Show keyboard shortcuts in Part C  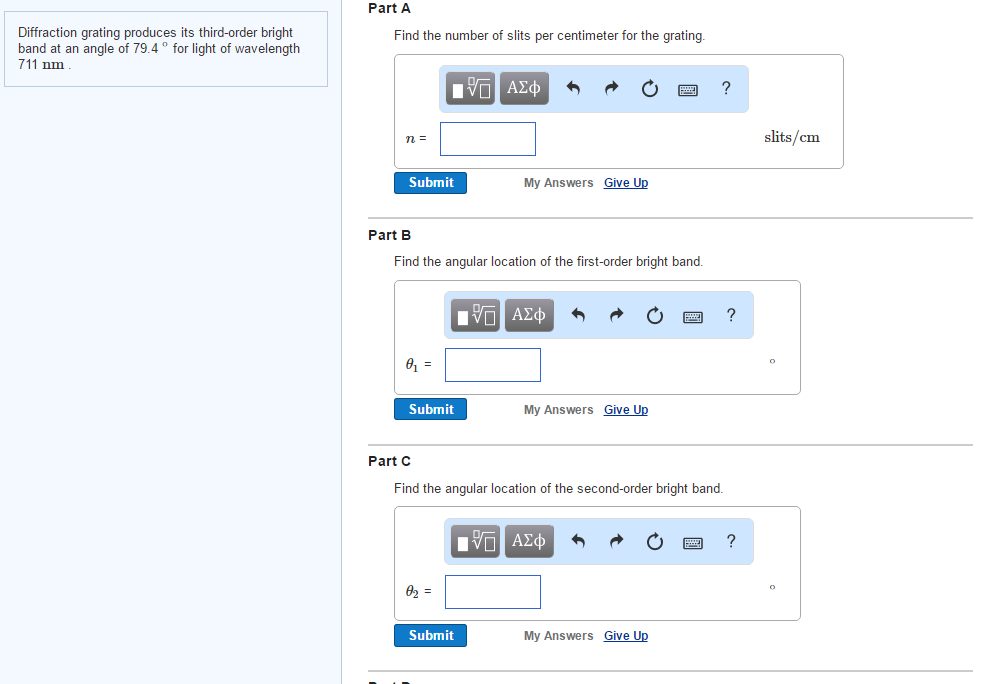[693, 542]
